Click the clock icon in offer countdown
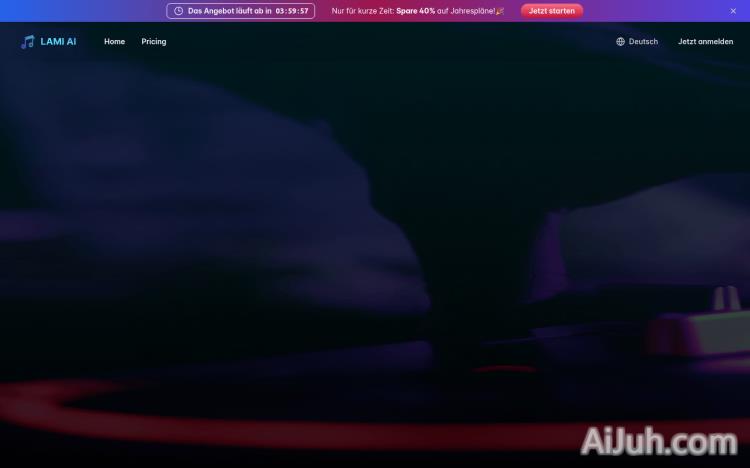 [x=178, y=11]
